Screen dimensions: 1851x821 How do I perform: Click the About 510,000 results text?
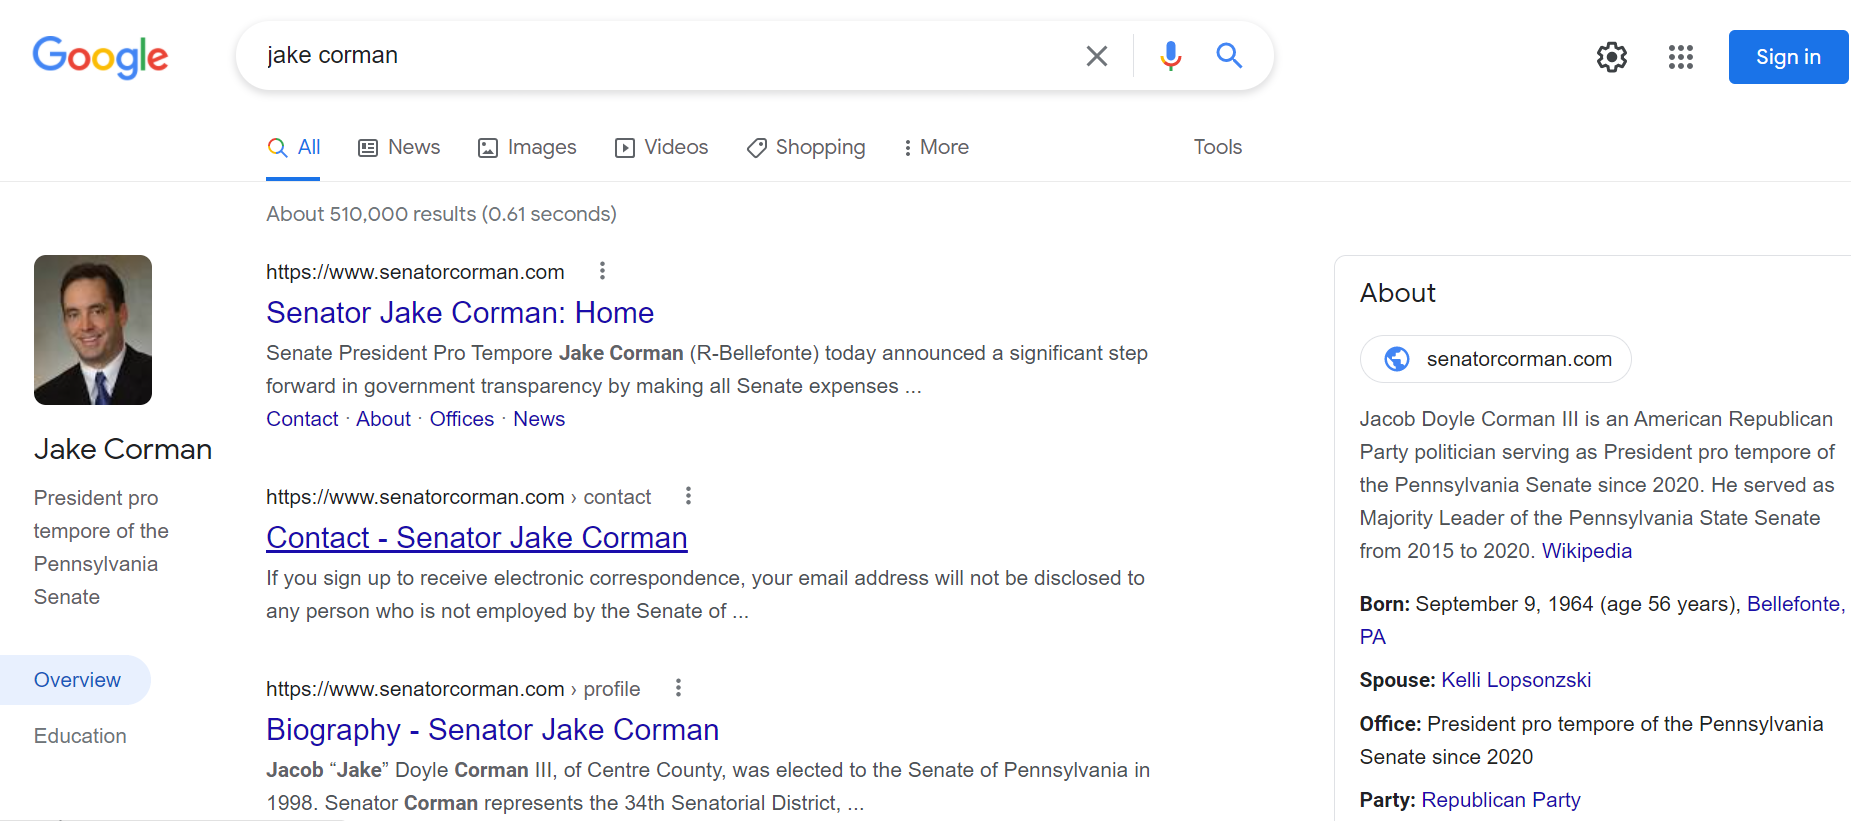coord(441,214)
